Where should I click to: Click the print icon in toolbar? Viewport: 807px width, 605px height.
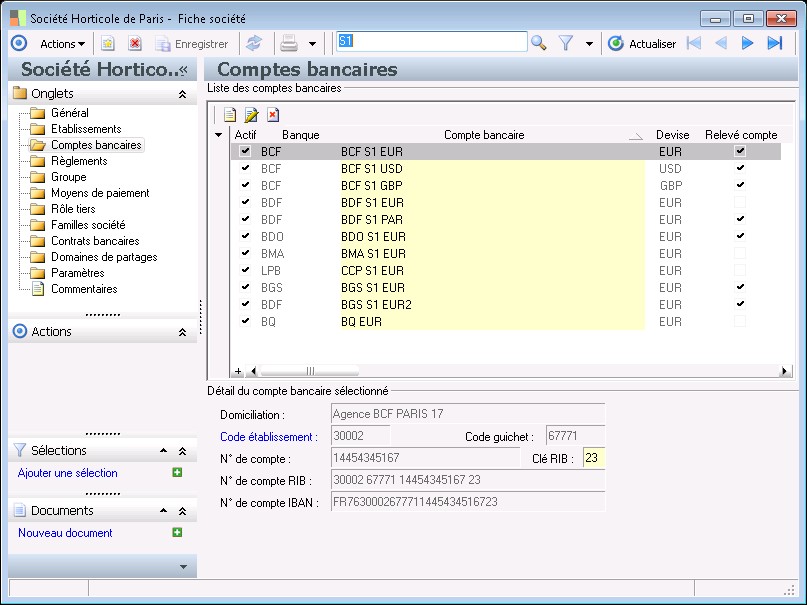(289, 43)
